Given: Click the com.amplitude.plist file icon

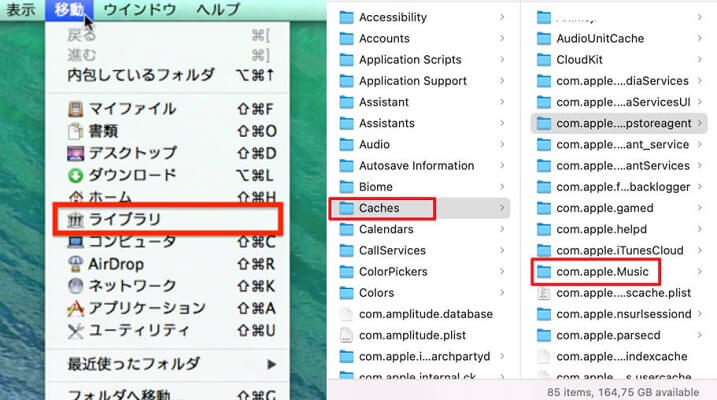Looking at the screenshot, I should coord(347,335).
